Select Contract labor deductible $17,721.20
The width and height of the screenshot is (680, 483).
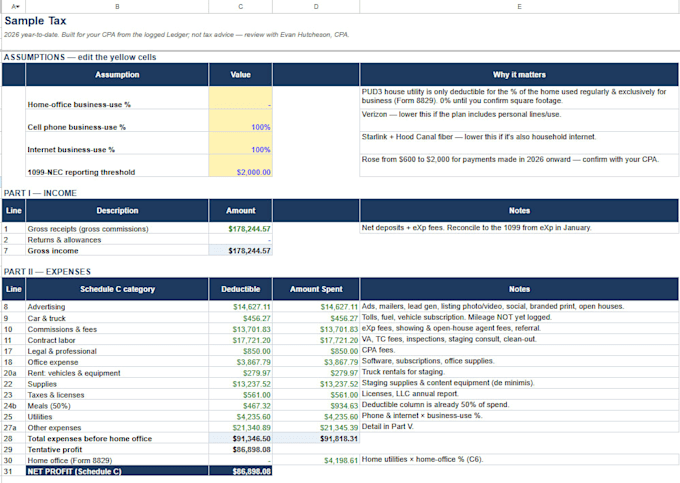coord(241,340)
